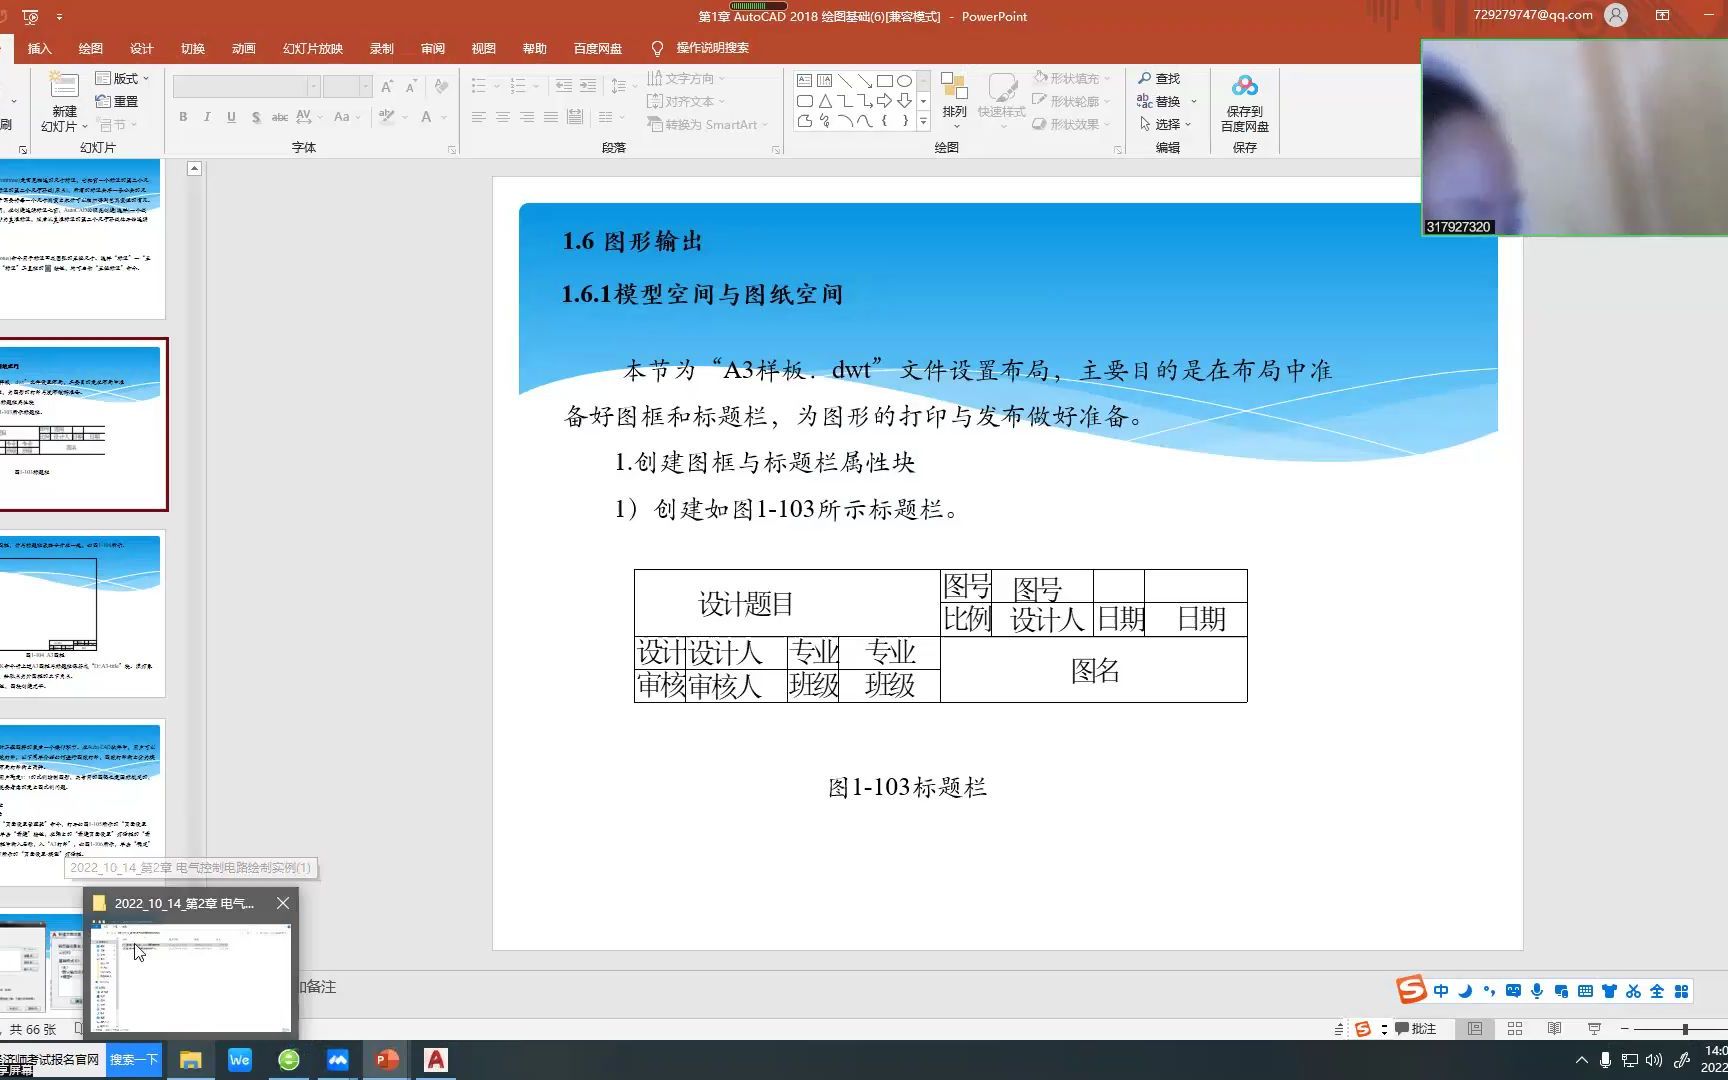The image size is (1728, 1080).
Task: Click the 查找 Find button
Action: click(x=1160, y=78)
